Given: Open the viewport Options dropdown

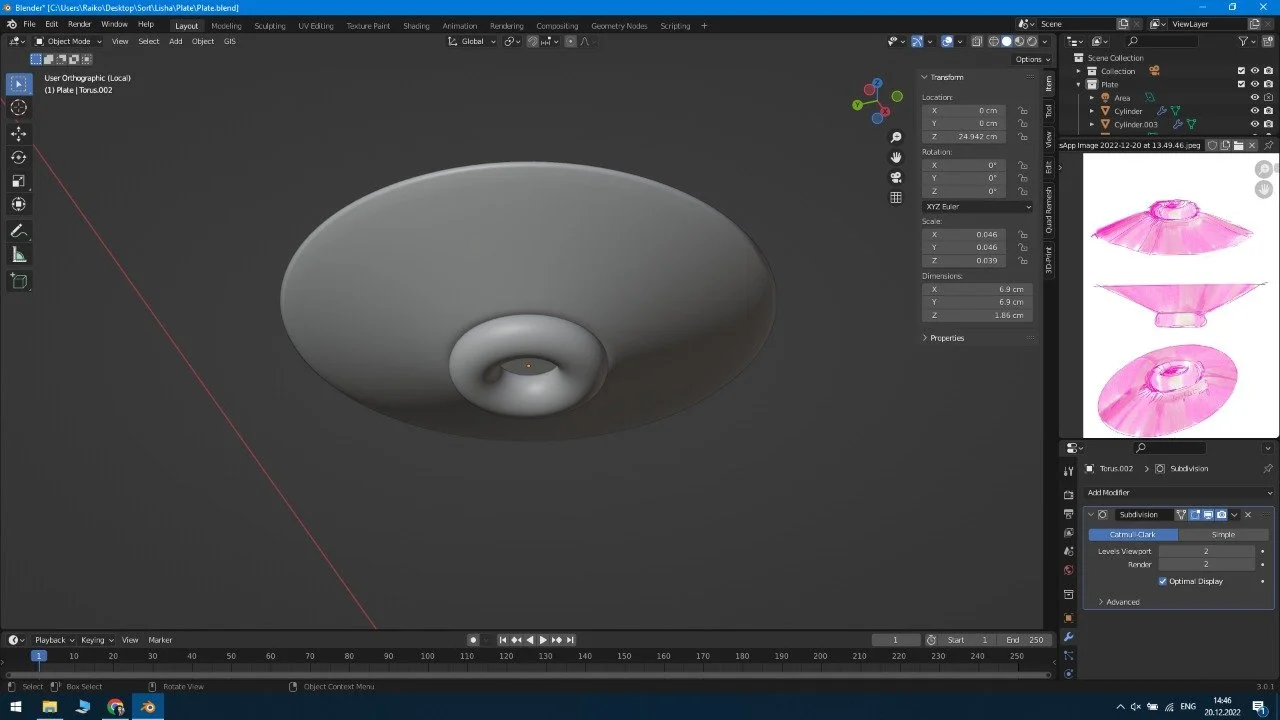Looking at the screenshot, I should point(1031,59).
